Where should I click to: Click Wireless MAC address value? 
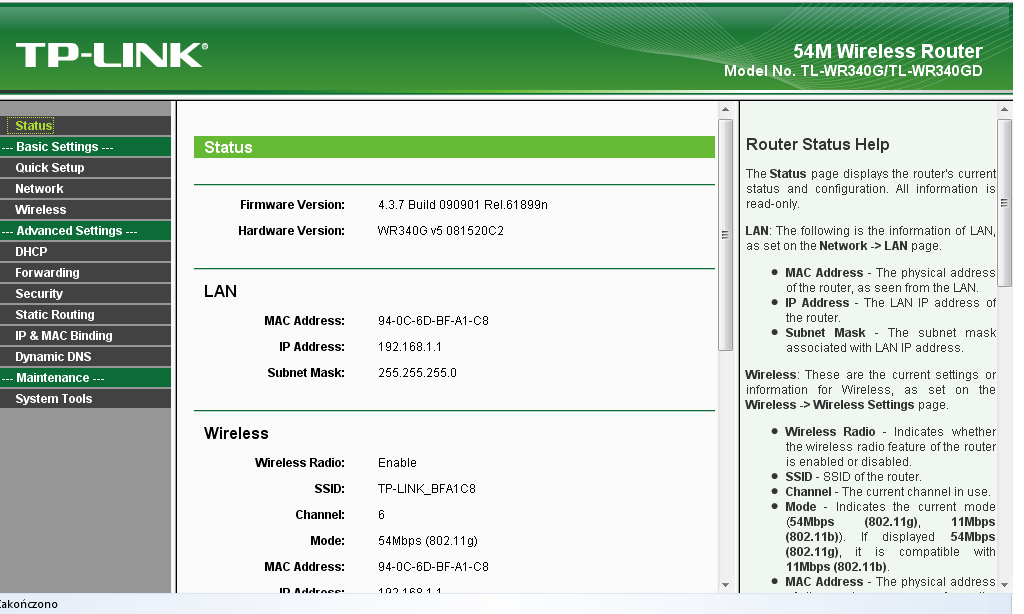click(x=433, y=567)
